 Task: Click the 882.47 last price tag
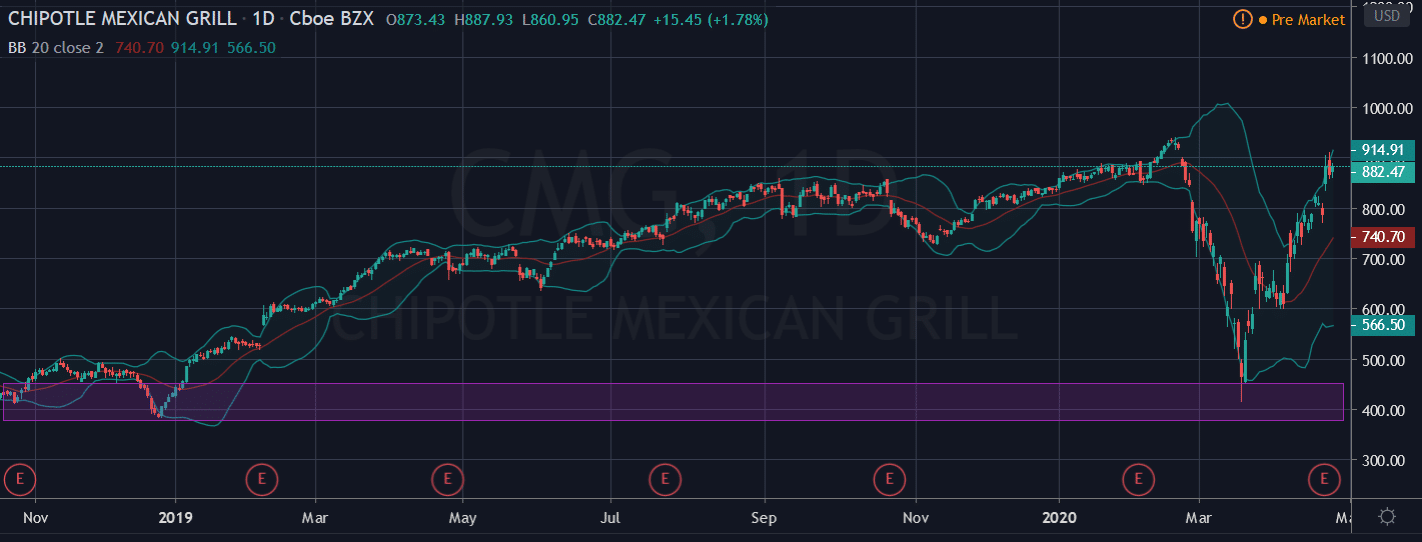tap(1382, 171)
